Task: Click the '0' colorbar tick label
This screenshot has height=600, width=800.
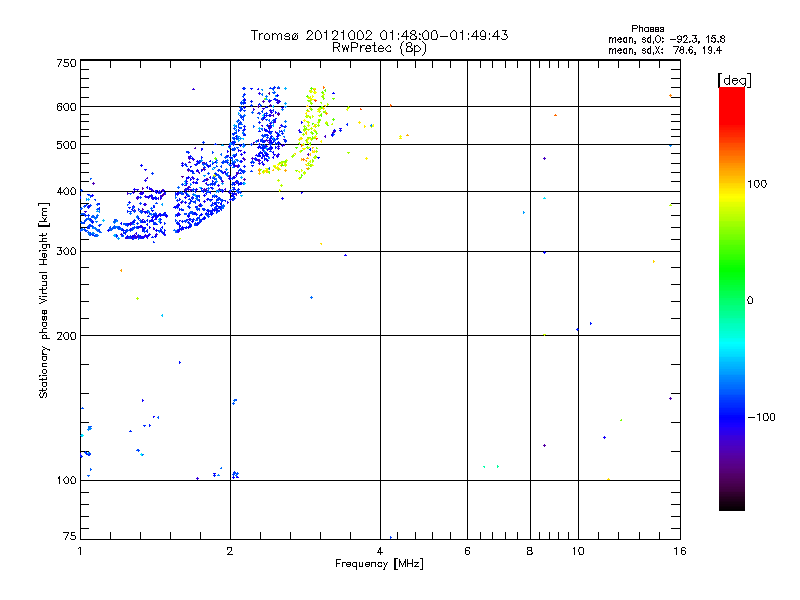Action: pyautogui.click(x=750, y=301)
